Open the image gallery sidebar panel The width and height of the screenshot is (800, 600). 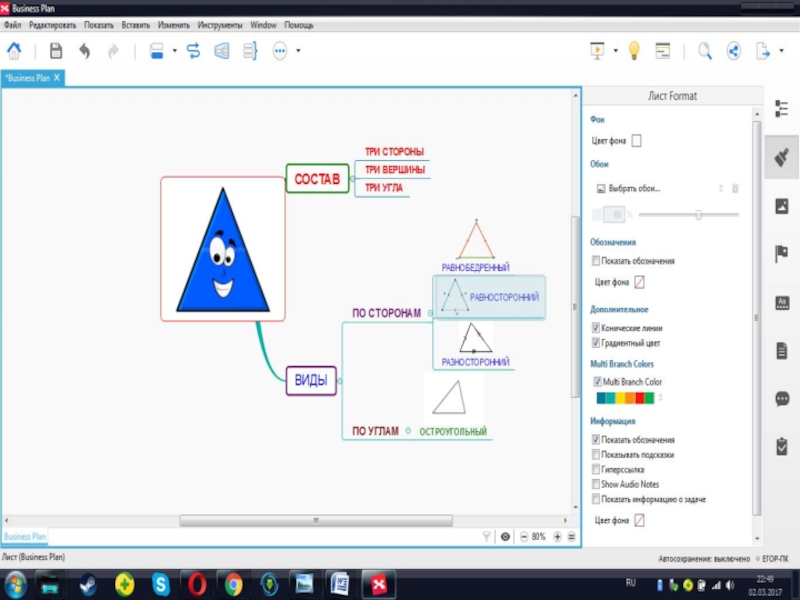(x=782, y=206)
